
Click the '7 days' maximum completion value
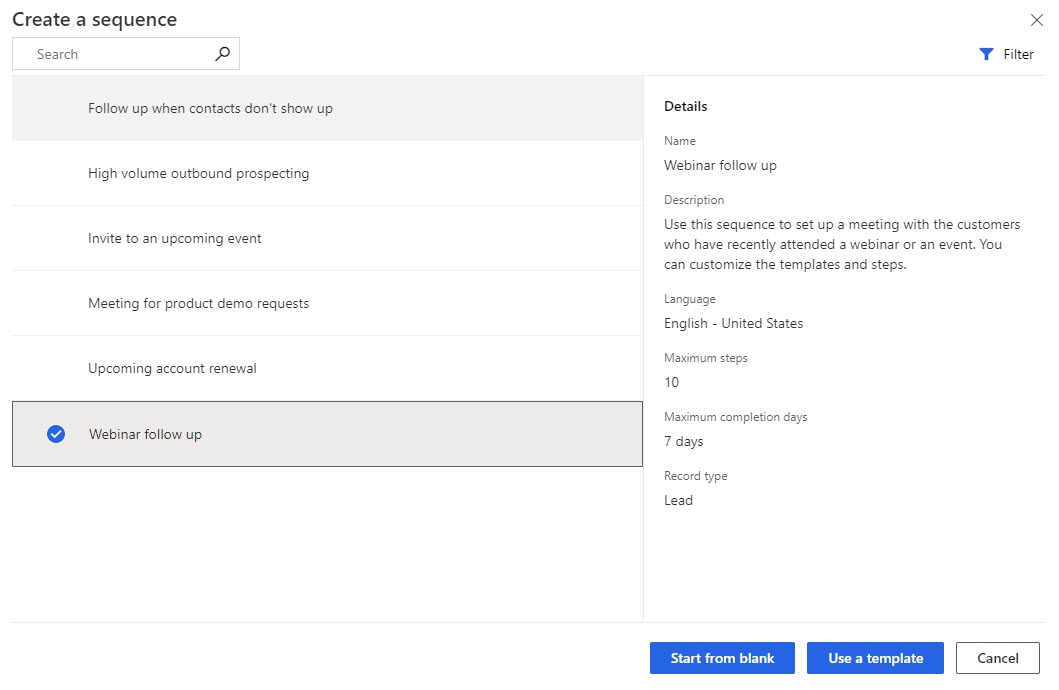[x=683, y=441]
